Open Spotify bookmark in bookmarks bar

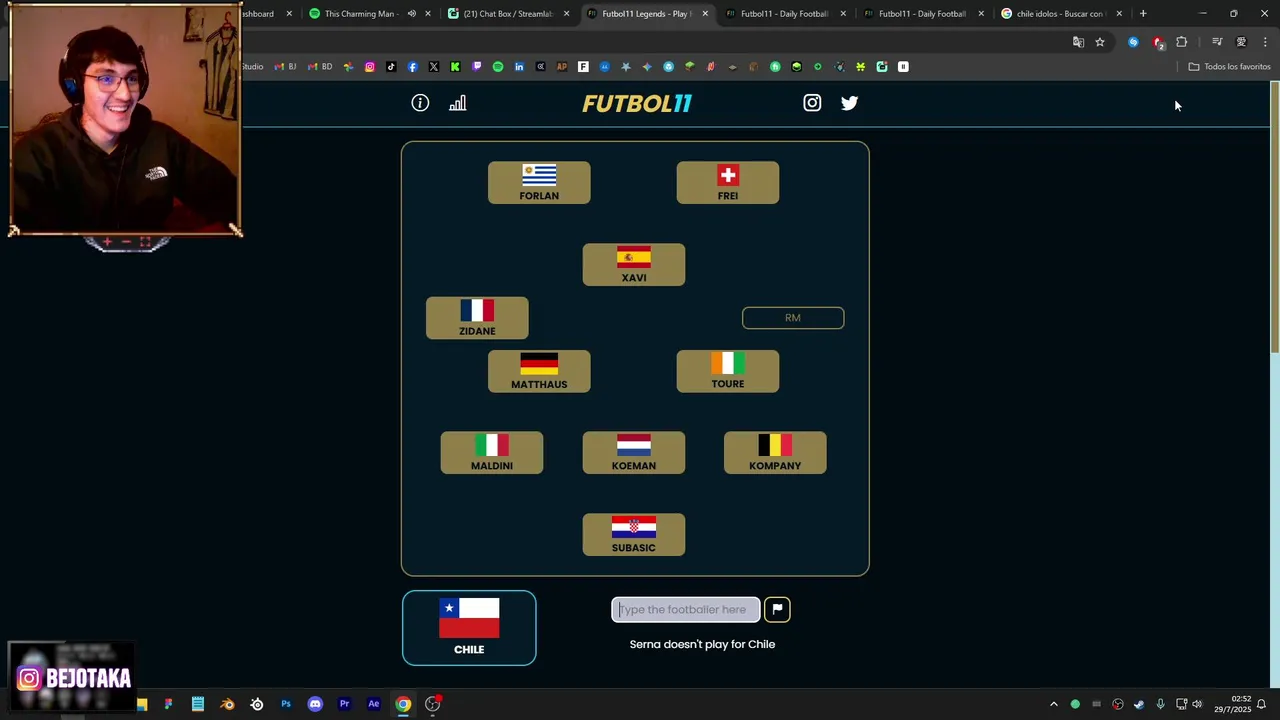(x=498, y=67)
